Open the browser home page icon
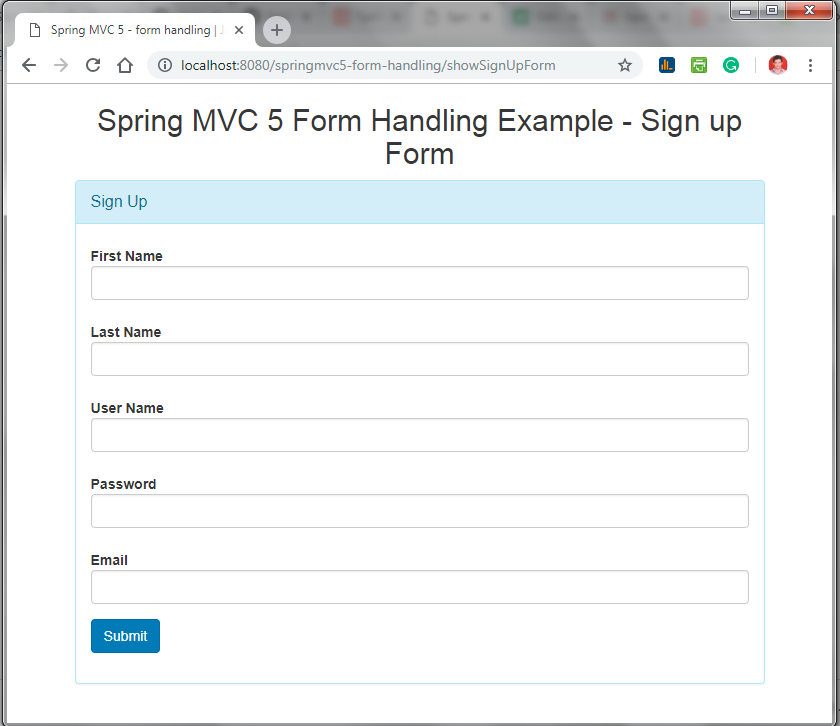Image resolution: width=840 pixels, height=726 pixels. (125, 65)
